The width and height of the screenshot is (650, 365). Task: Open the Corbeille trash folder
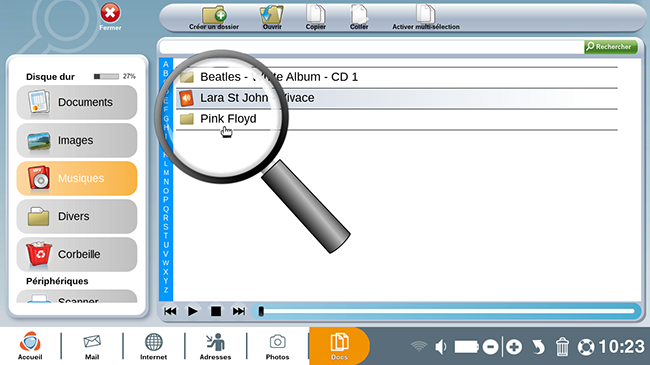tap(77, 254)
